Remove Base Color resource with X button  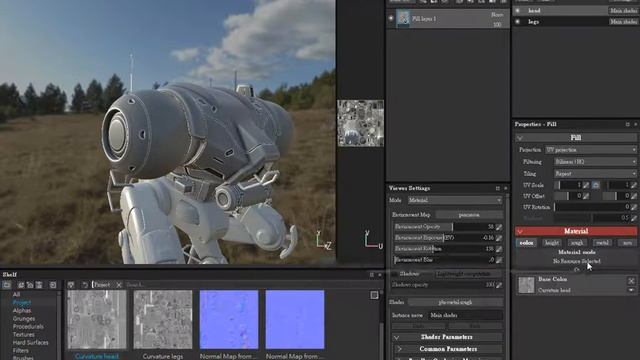(631, 281)
